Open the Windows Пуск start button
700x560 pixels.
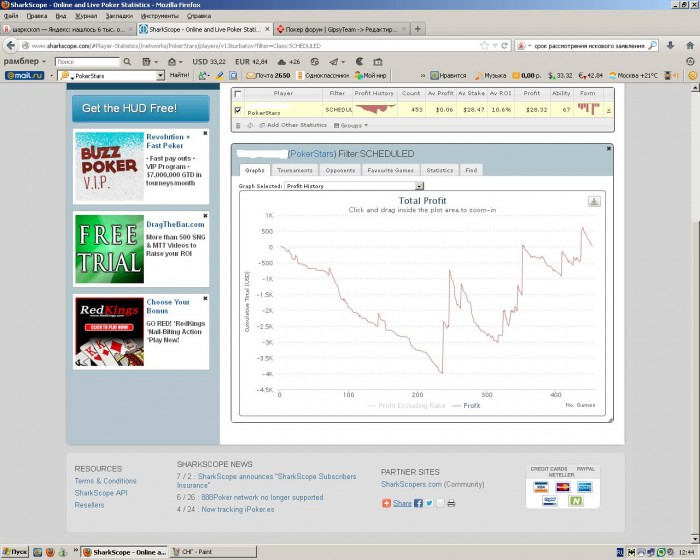pyautogui.click(x=15, y=552)
